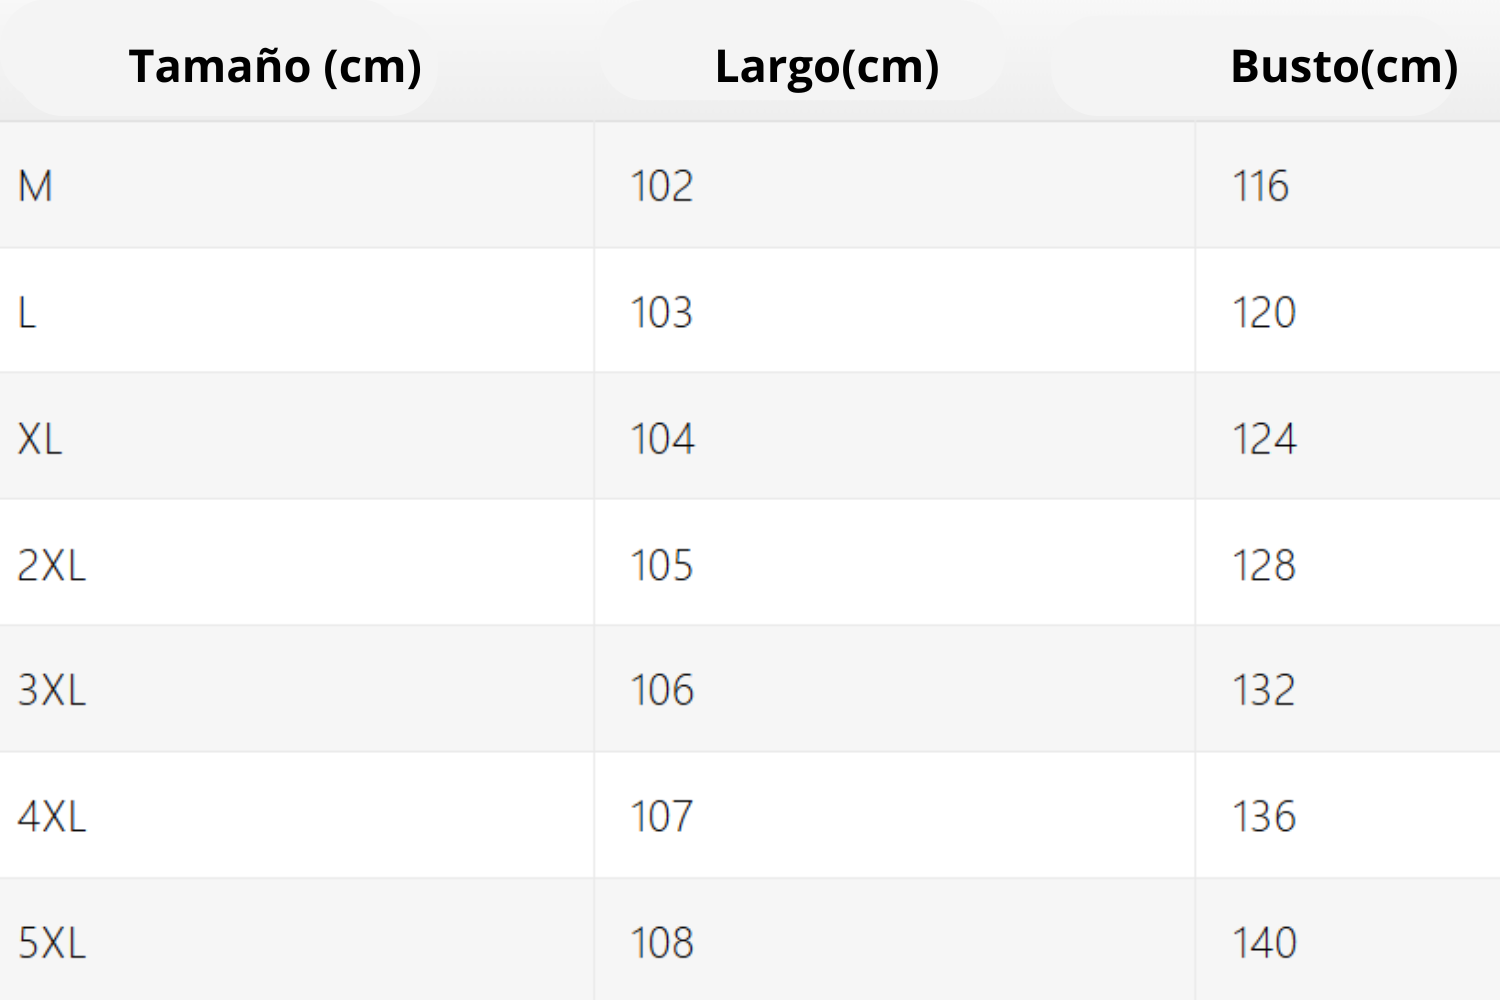Select the Largo(cm) column header
Screen dimensions: 1500x1000
[x=827, y=66]
